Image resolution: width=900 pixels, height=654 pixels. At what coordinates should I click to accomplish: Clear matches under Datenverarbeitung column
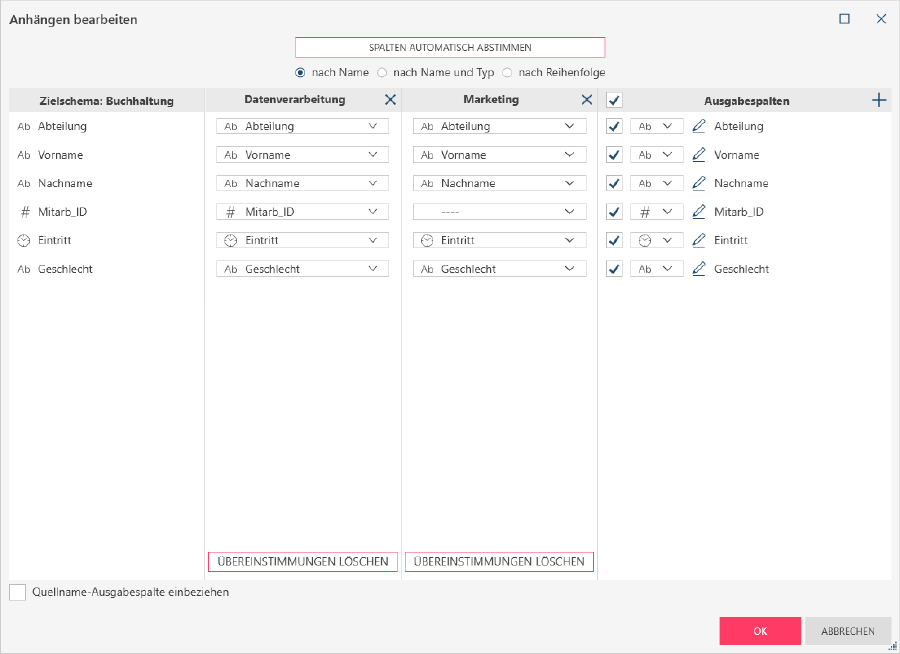pyautogui.click(x=303, y=562)
